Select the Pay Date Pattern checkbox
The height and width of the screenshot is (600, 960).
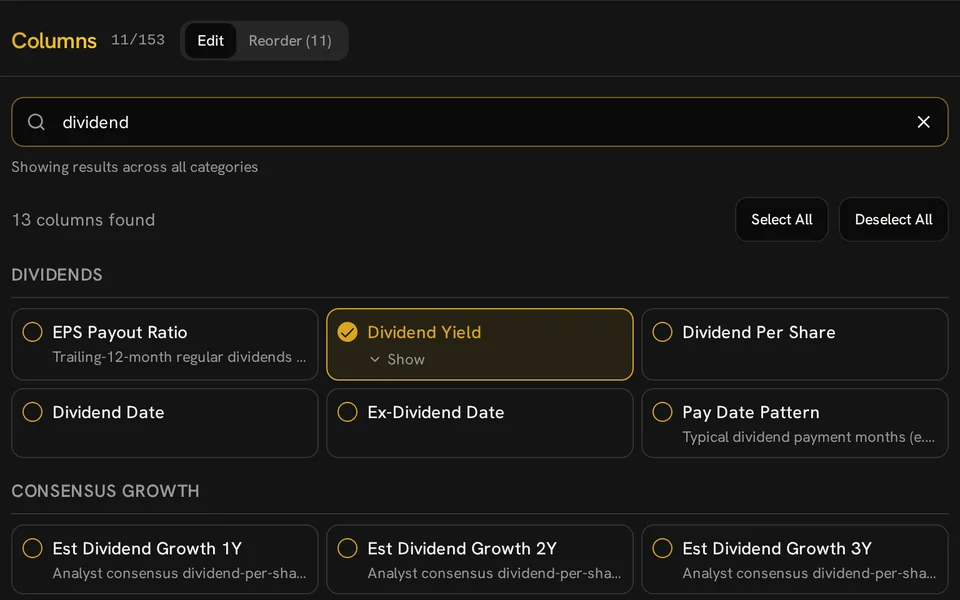click(662, 412)
